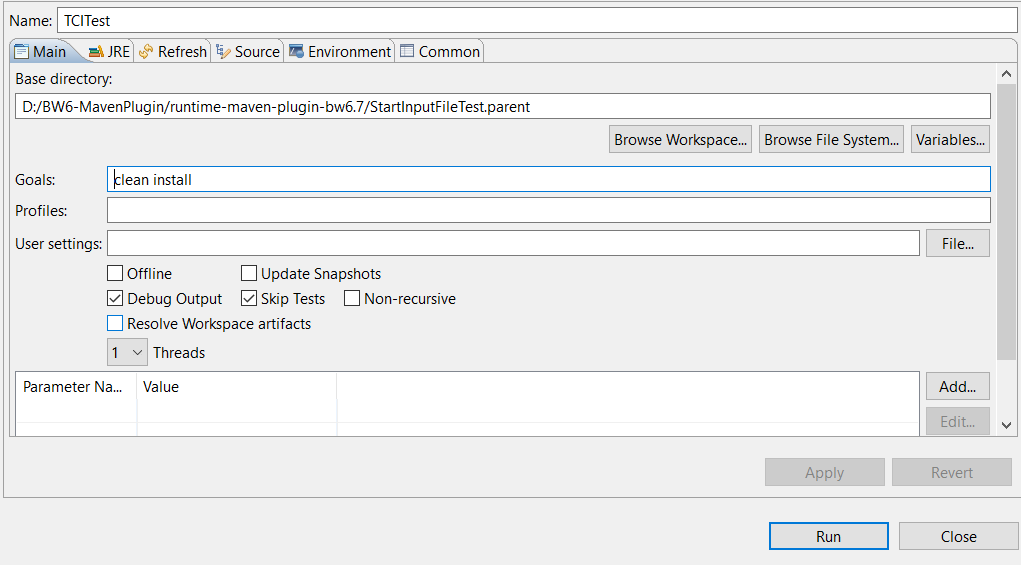The height and width of the screenshot is (565, 1021).
Task: Enable the Offline checkbox
Action: point(115,274)
